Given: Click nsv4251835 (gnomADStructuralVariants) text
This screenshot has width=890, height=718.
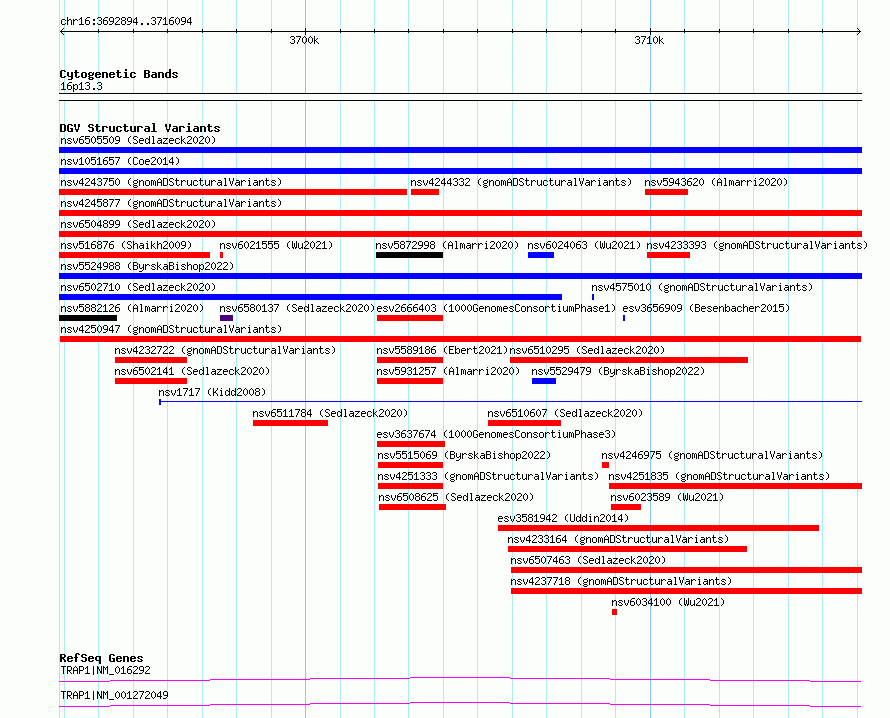Looking at the screenshot, I should coord(719,476).
